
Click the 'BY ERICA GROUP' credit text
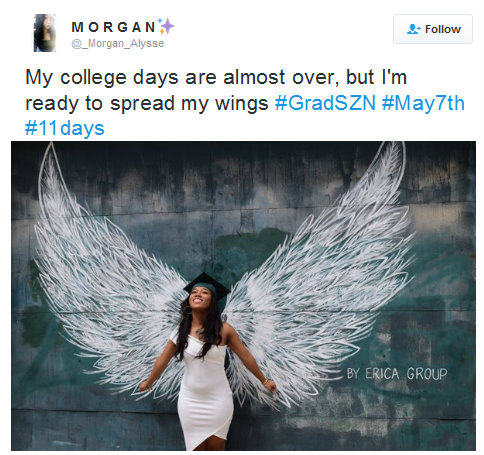click(x=397, y=374)
